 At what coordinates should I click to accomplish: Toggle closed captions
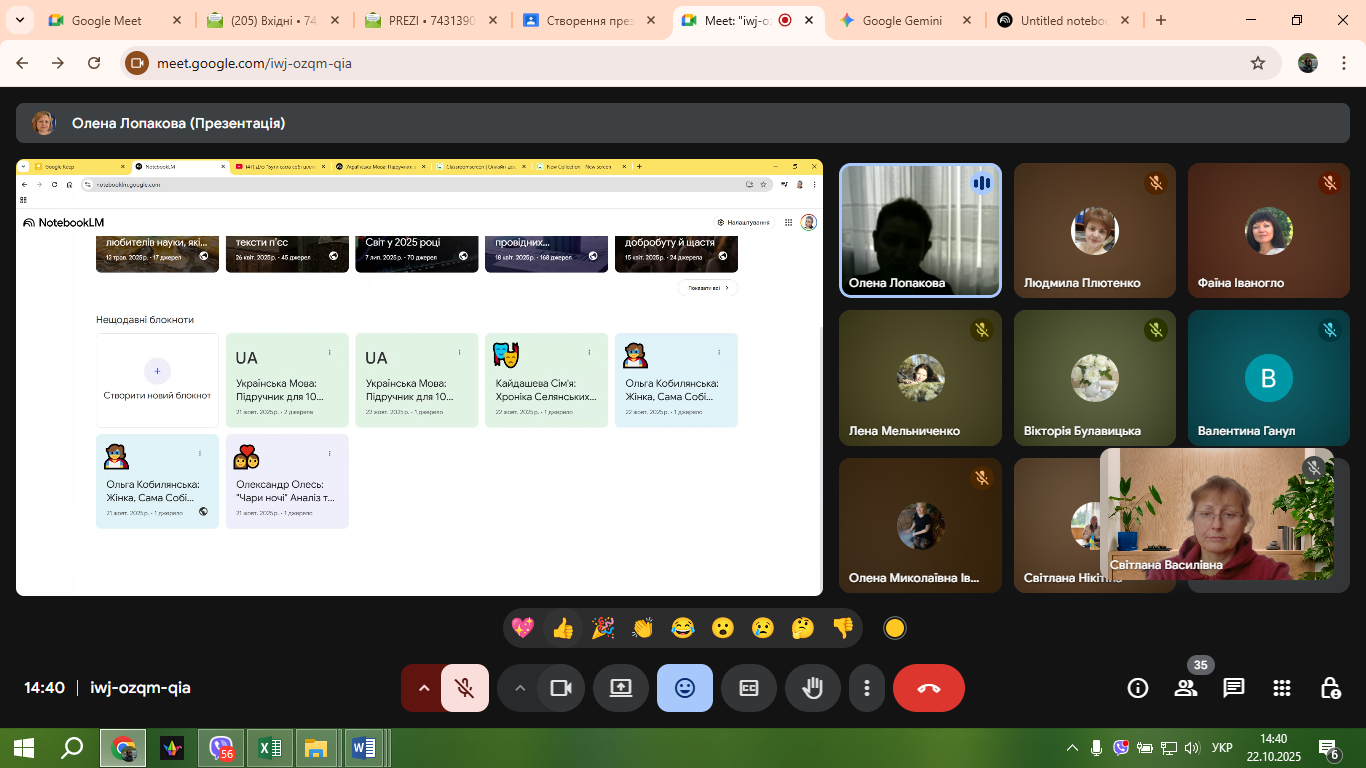[748, 688]
